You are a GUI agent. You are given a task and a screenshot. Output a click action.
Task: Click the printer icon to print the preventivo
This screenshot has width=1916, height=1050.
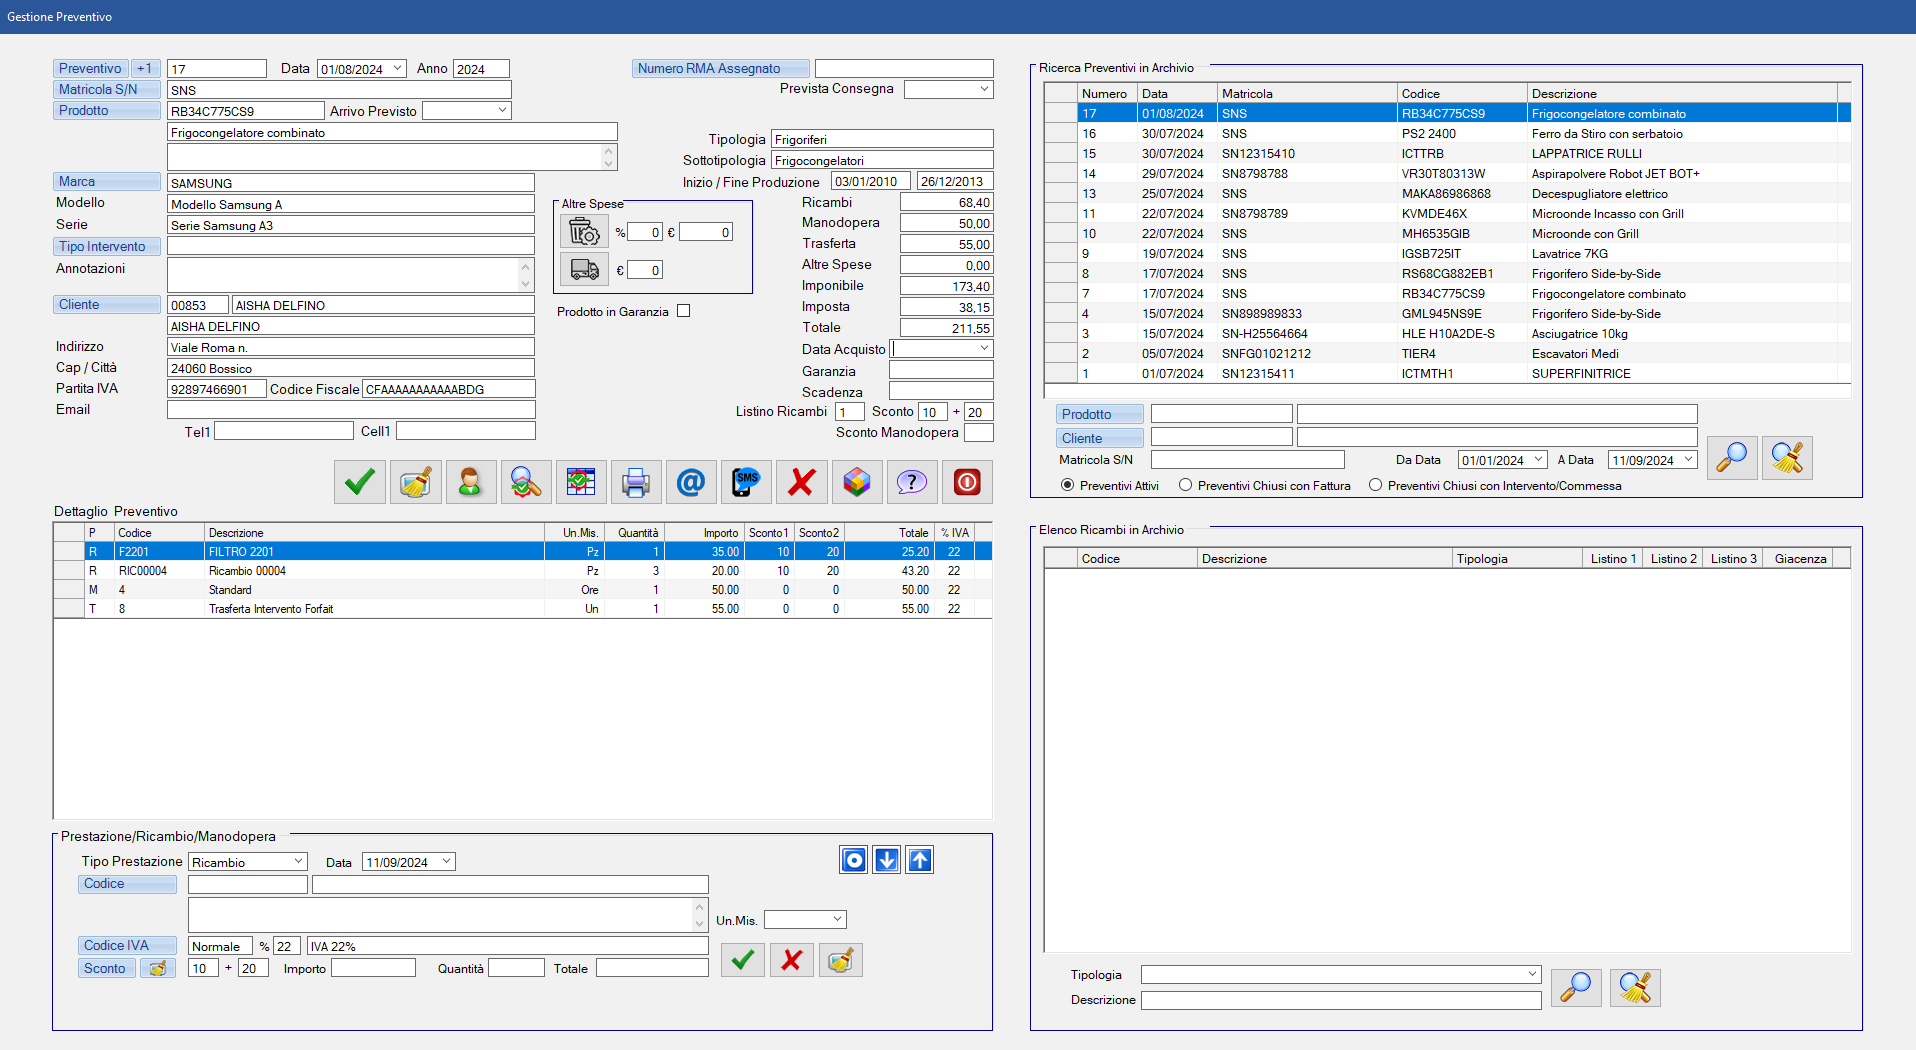(x=636, y=483)
